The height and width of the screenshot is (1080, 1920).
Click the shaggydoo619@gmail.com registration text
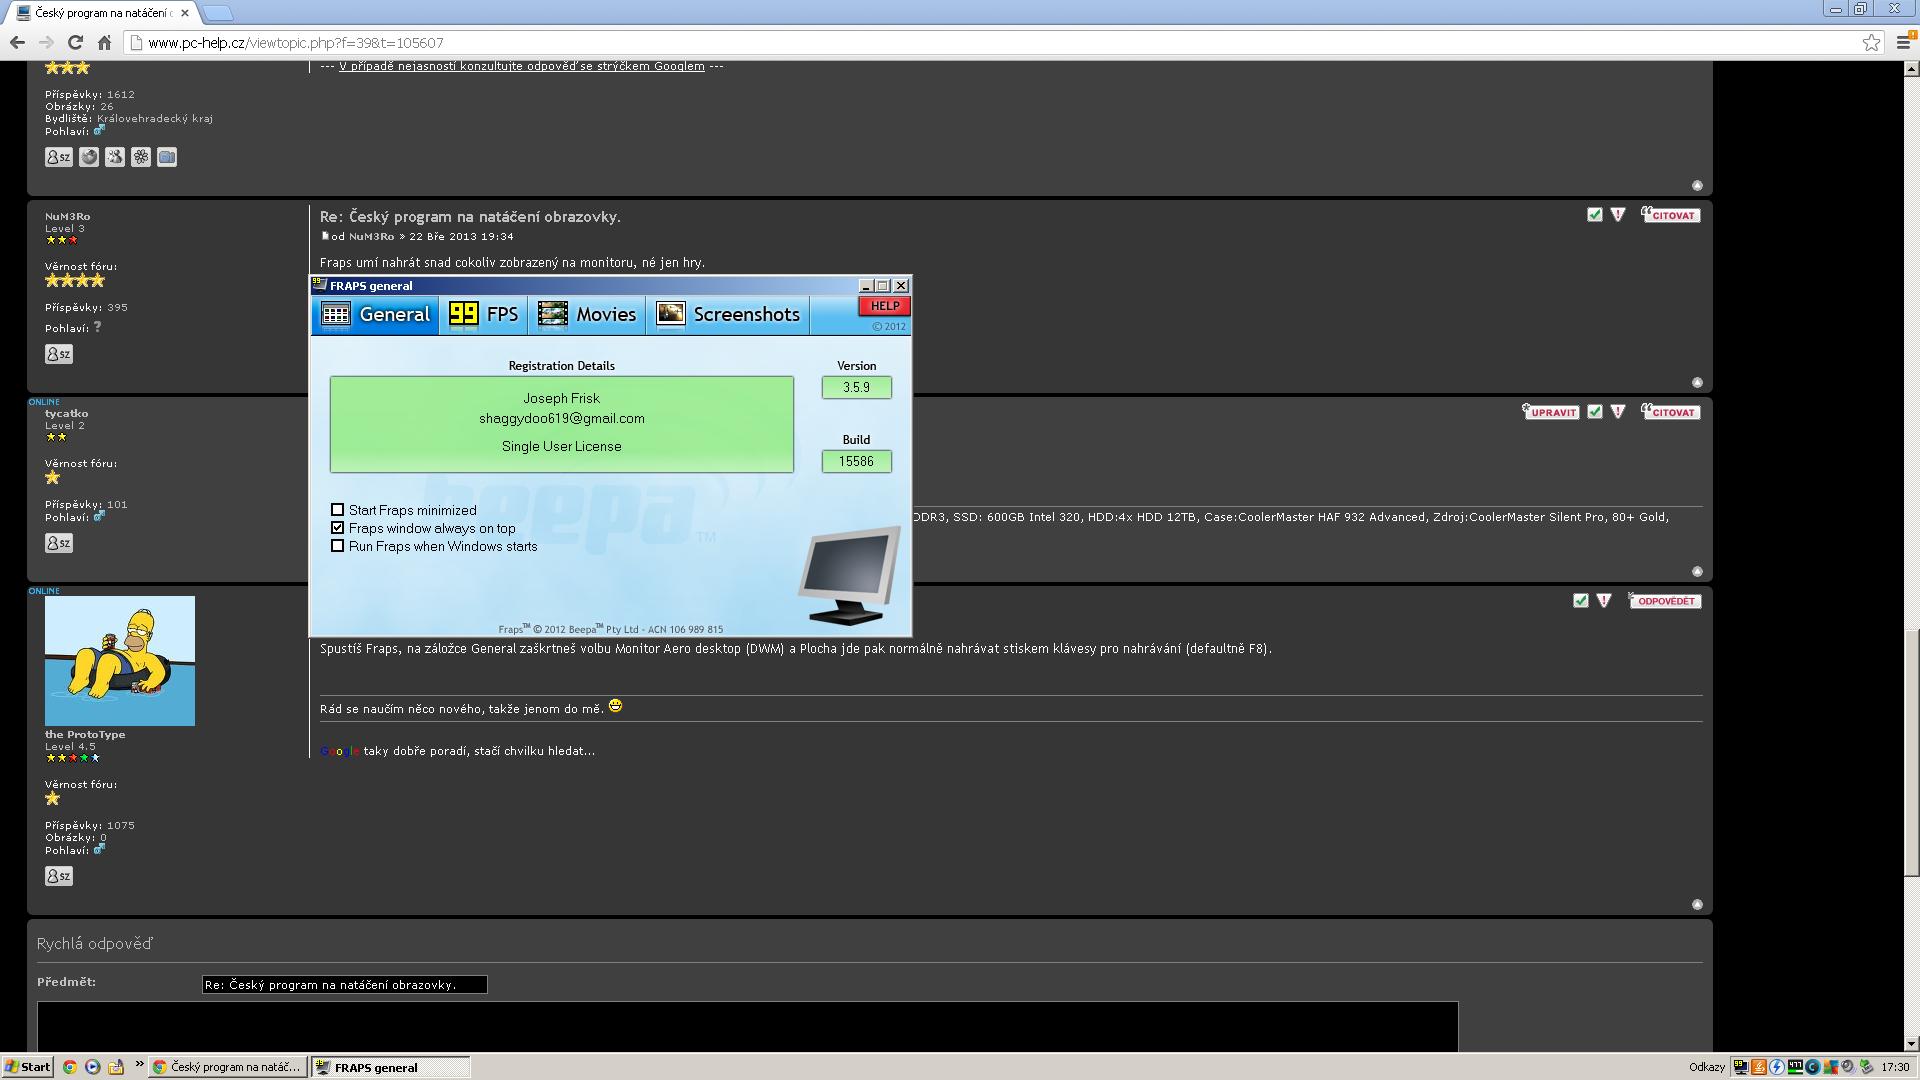coord(561,418)
